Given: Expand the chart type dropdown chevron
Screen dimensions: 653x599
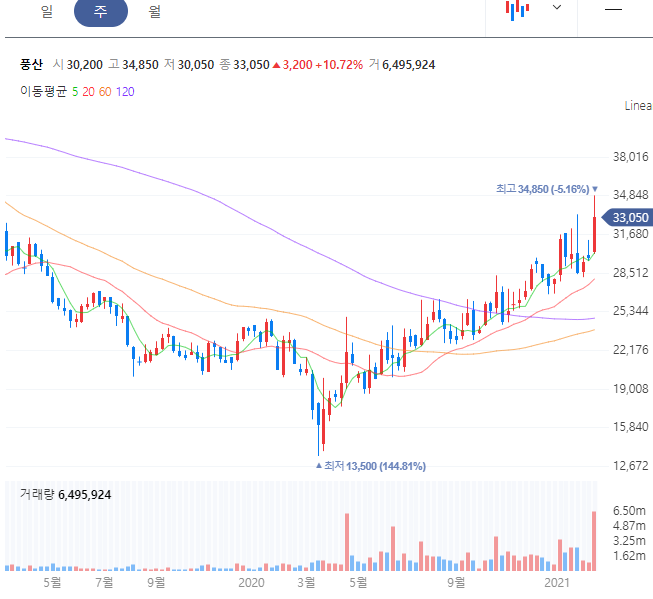Looking at the screenshot, I should point(557,7).
